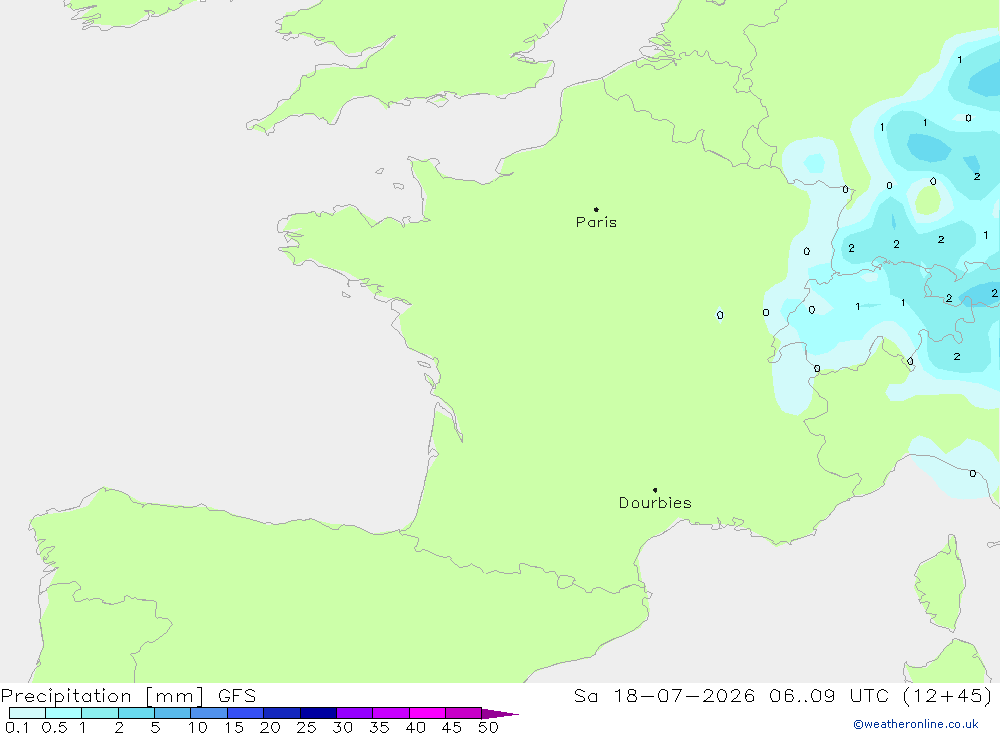Select the Dourbies location dot marker
1000x733 pixels.
point(655,490)
